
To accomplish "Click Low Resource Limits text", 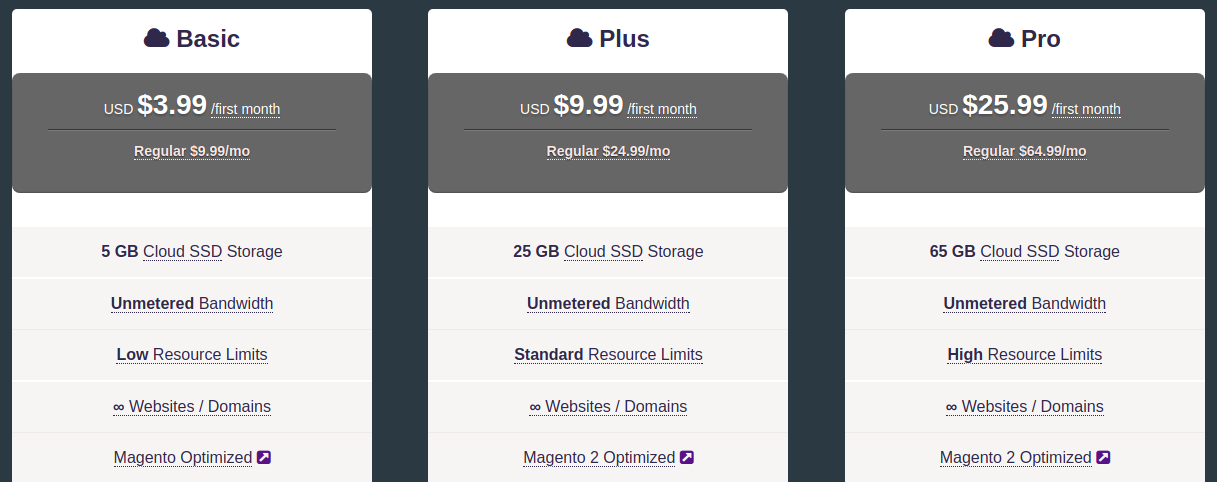I will pos(192,355).
